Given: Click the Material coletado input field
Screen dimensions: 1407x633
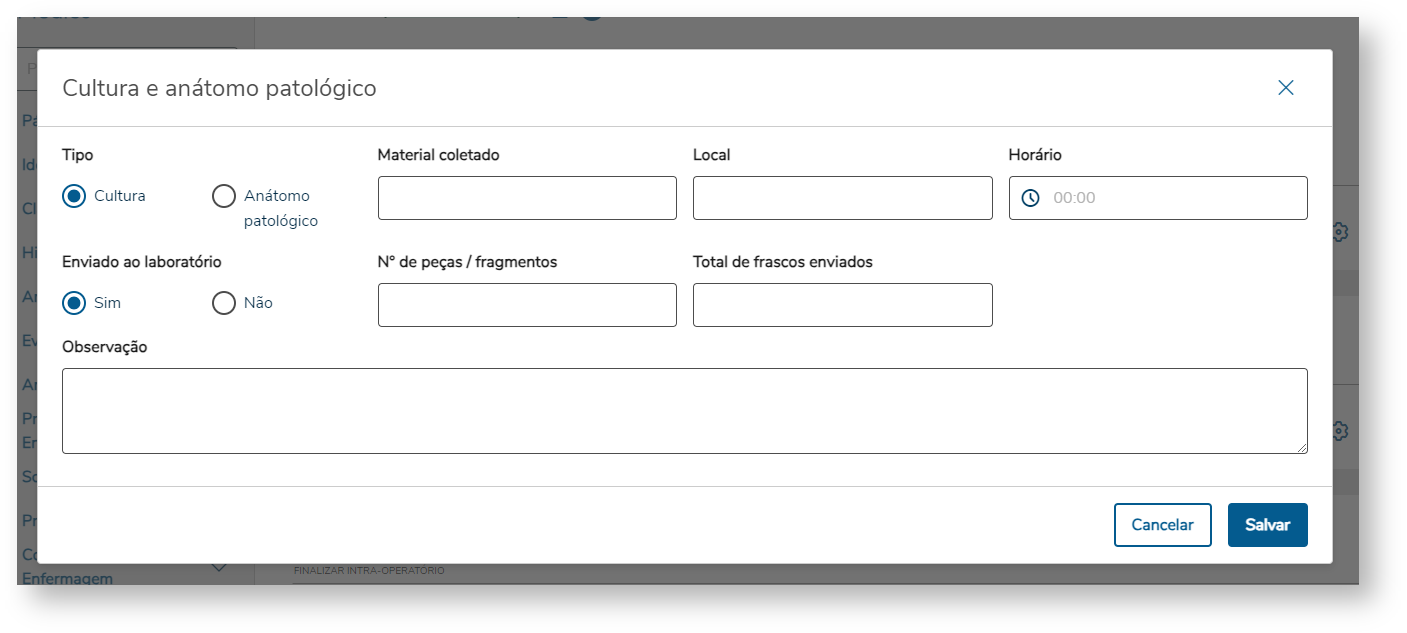Looking at the screenshot, I should pos(527,198).
